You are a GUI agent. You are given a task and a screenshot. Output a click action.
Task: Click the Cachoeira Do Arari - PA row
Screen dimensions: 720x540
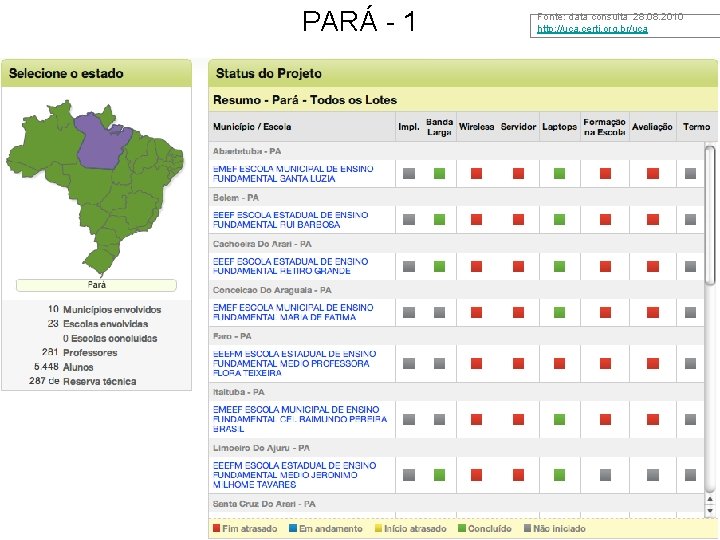[457, 244]
